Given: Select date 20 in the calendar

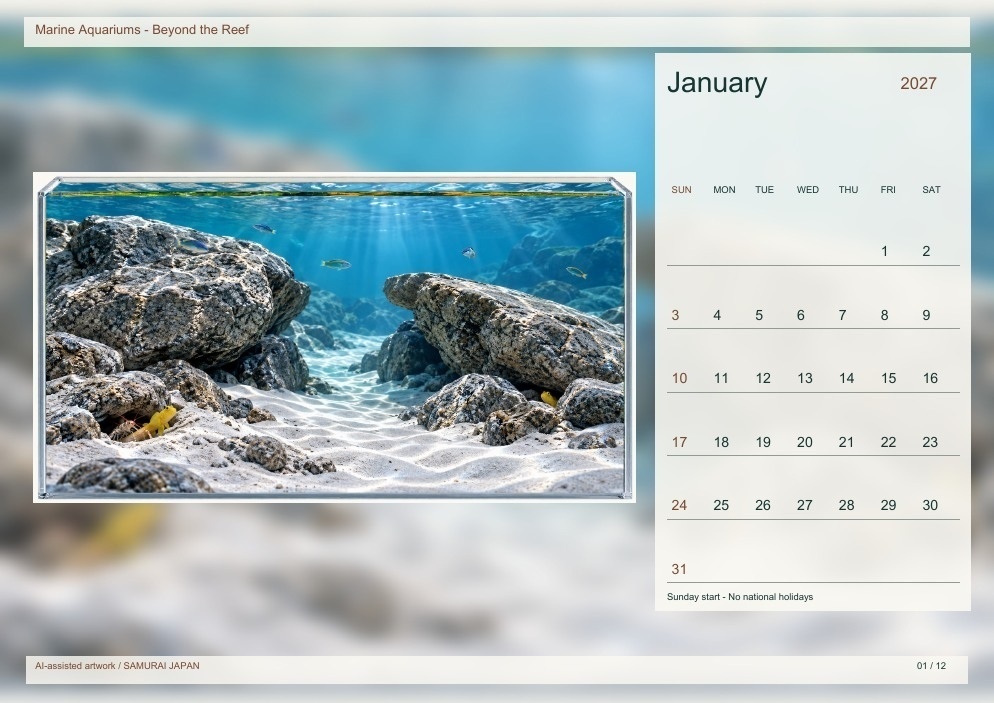Looking at the screenshot, I should tap(805, 442).
